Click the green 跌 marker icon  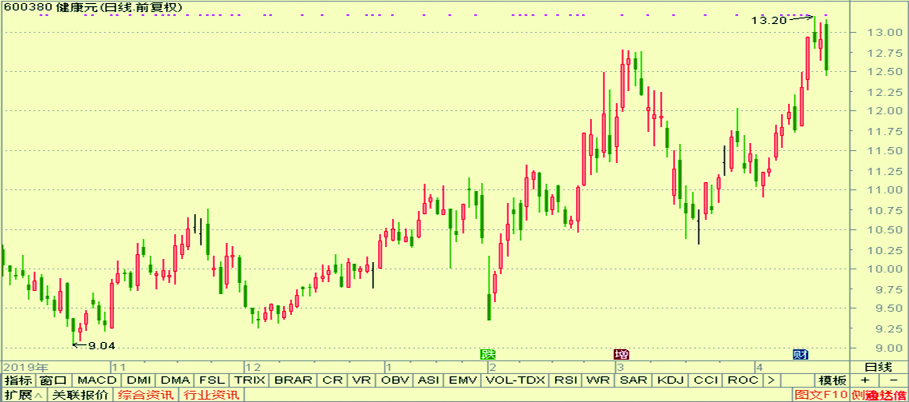(x=488, y=354)
